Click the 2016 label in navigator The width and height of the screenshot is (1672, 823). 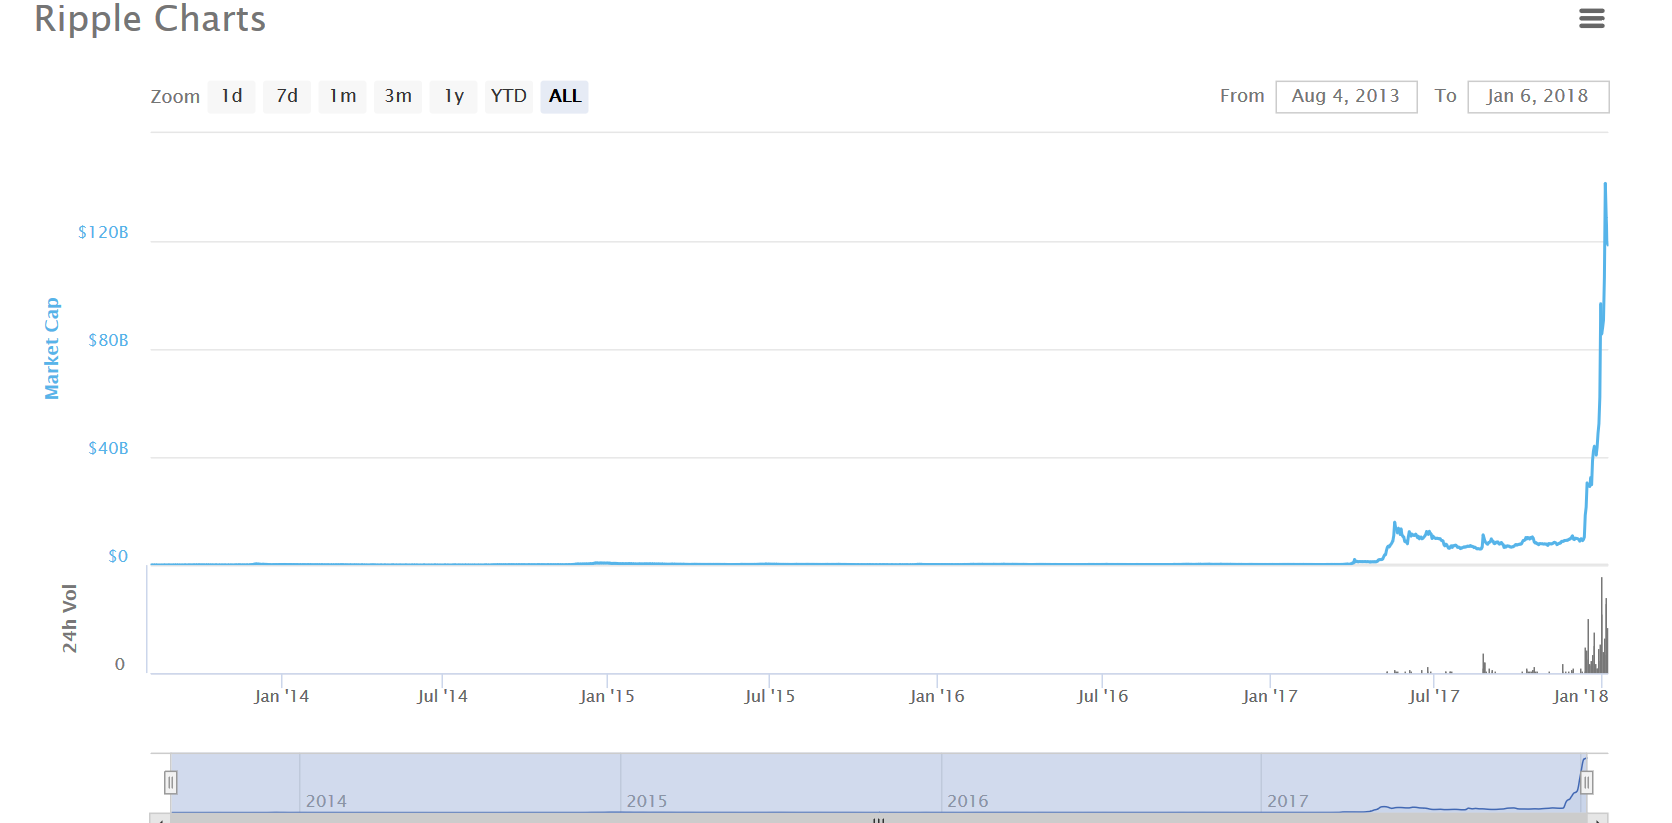click(967, 801)
